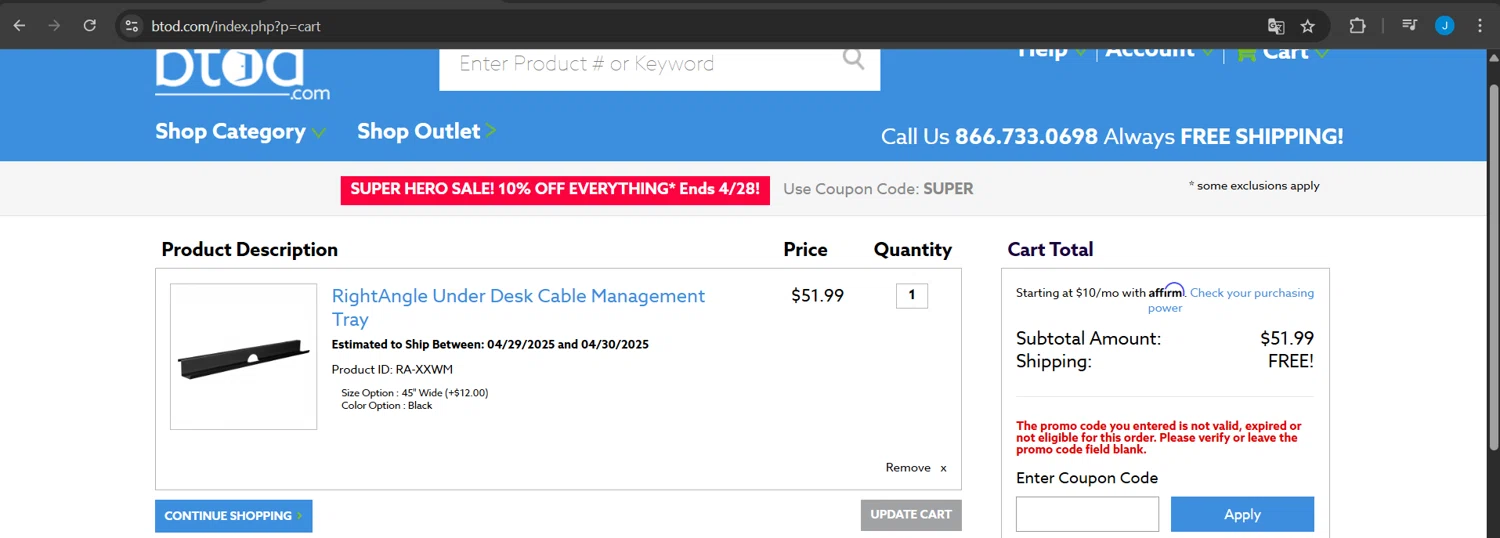Click the btod.com address bar URL
Viewport: 1500px width, 538px height.
(x=236, y=27)
